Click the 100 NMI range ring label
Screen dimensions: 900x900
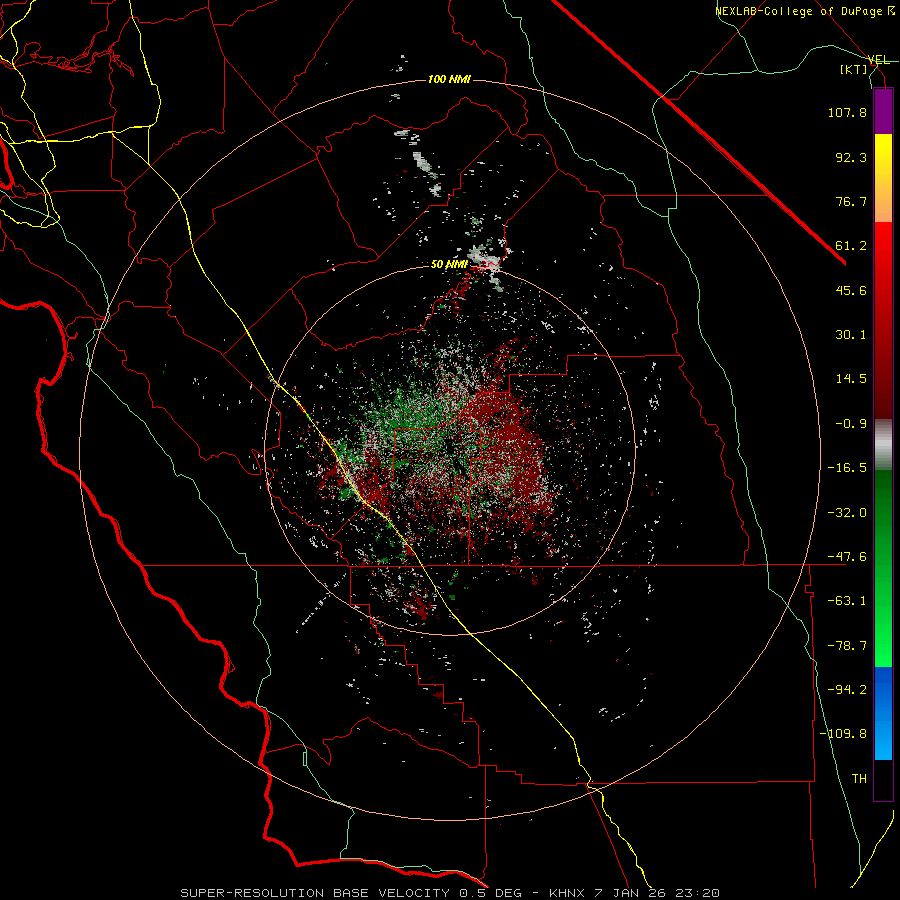tap(449, 79)
